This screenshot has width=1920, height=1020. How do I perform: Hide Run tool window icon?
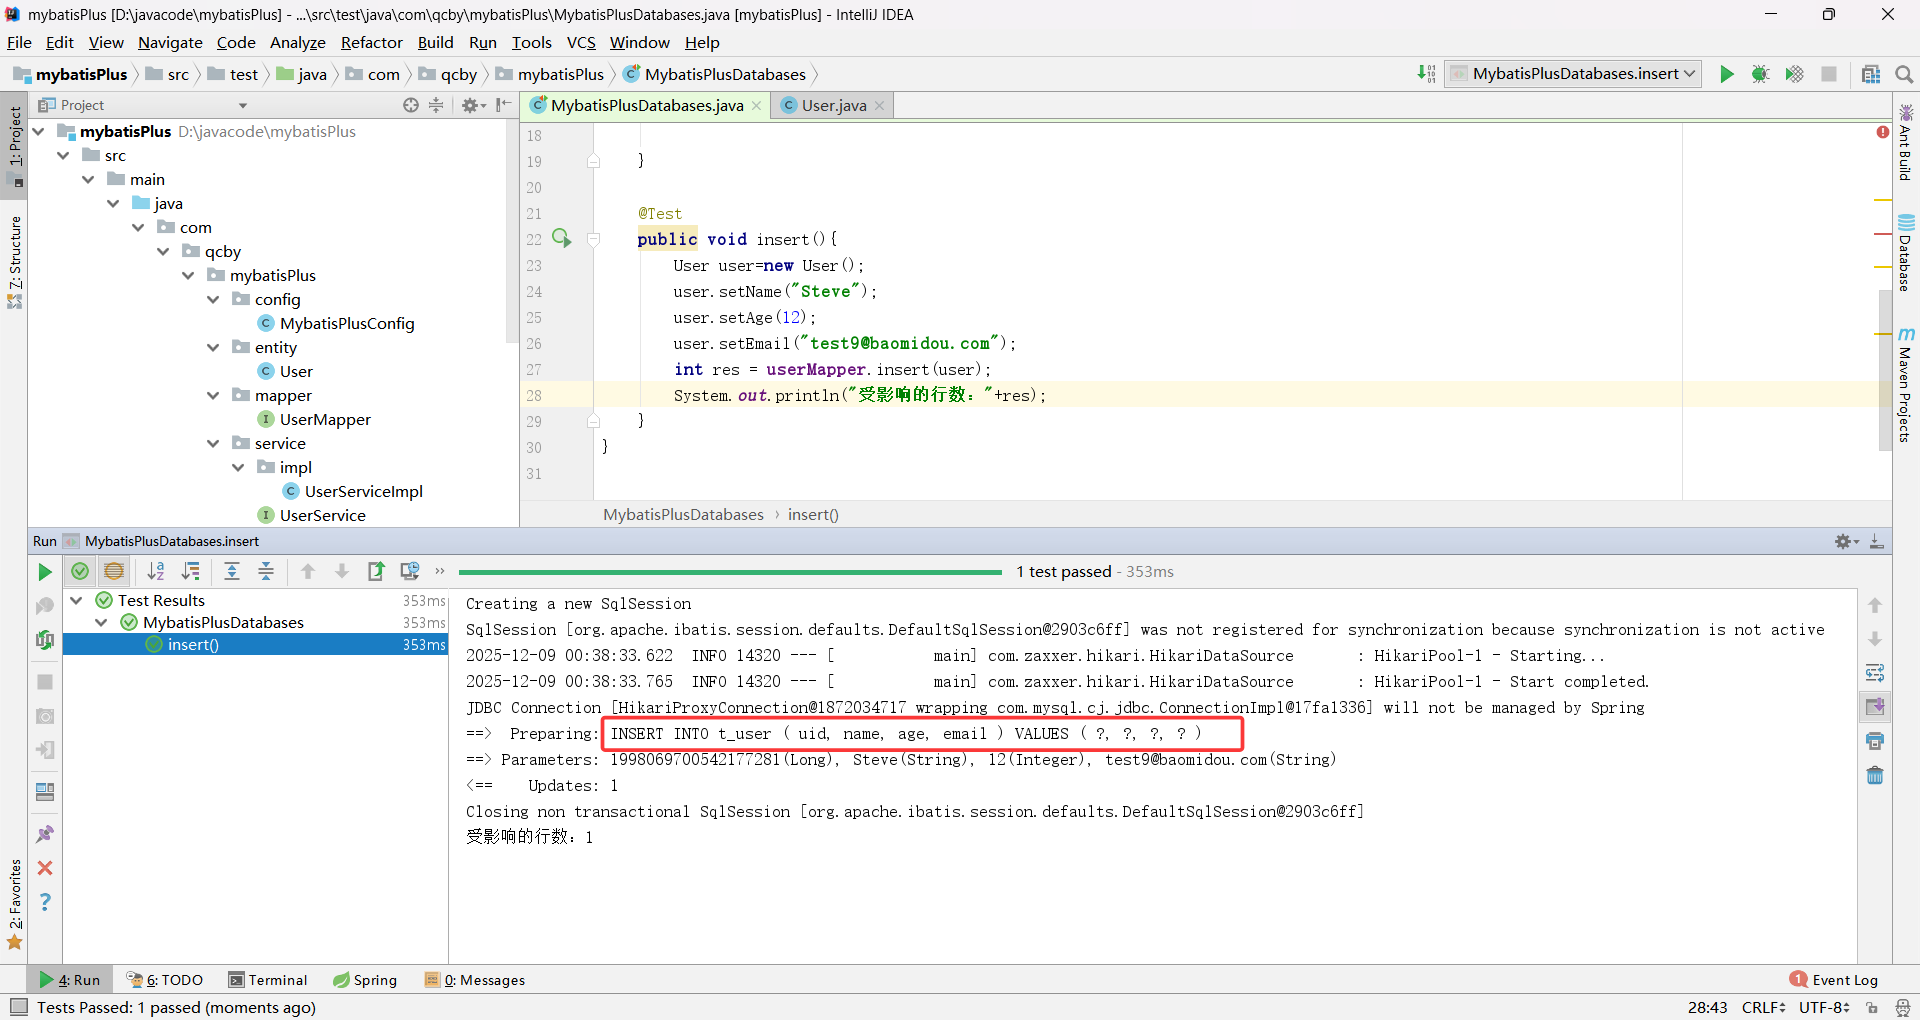[1877, 541]
